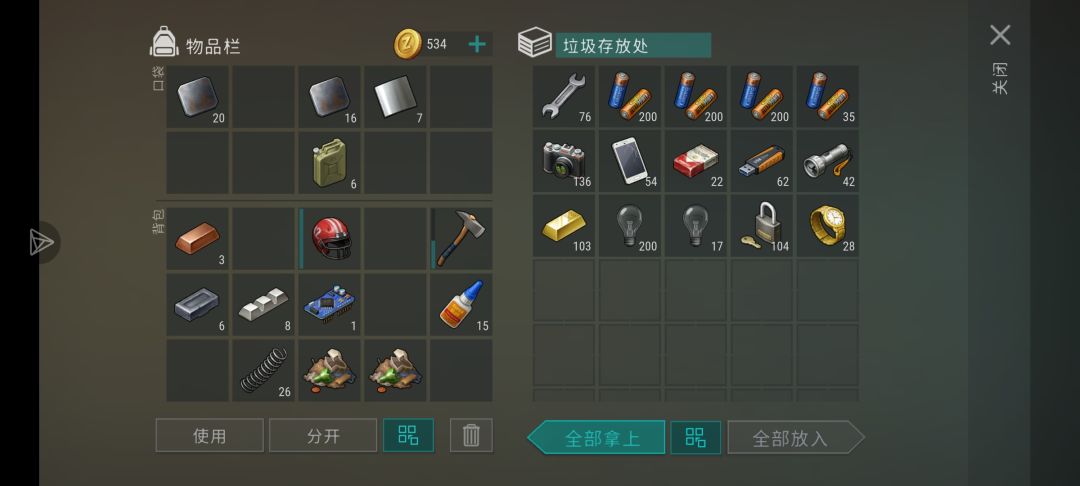Select the green fuel canister
The width and height of the screenshot is (1080, 486).
[x=329, y=162]
